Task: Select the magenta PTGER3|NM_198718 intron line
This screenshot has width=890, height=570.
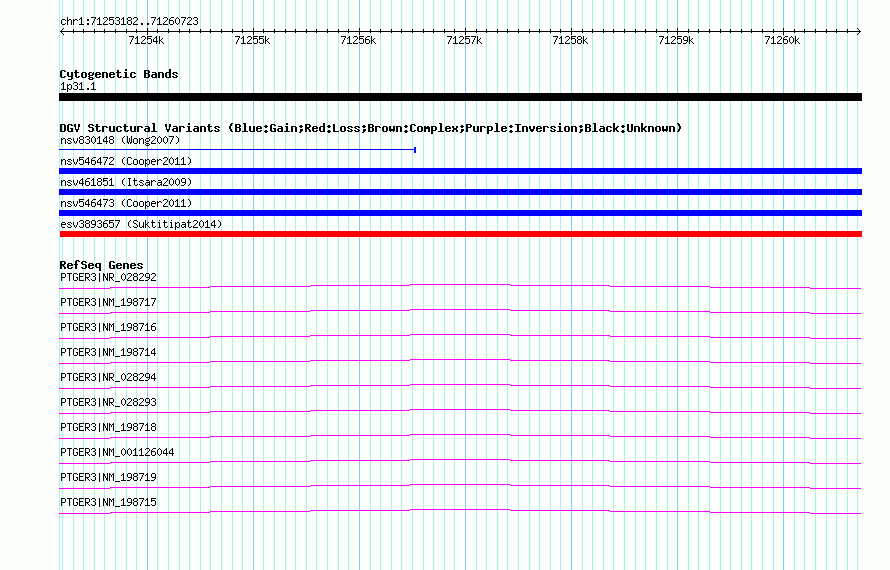Action: point(460,436)
